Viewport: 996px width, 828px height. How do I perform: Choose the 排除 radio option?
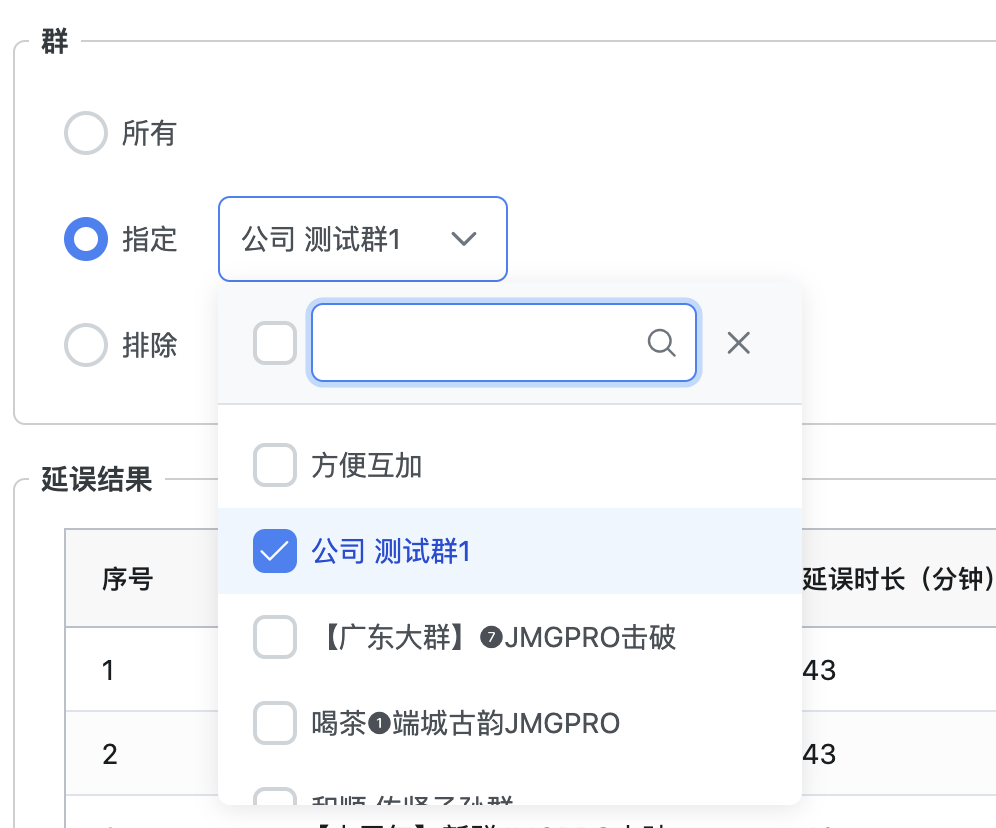pyautogui.click(x=86, y=345)
